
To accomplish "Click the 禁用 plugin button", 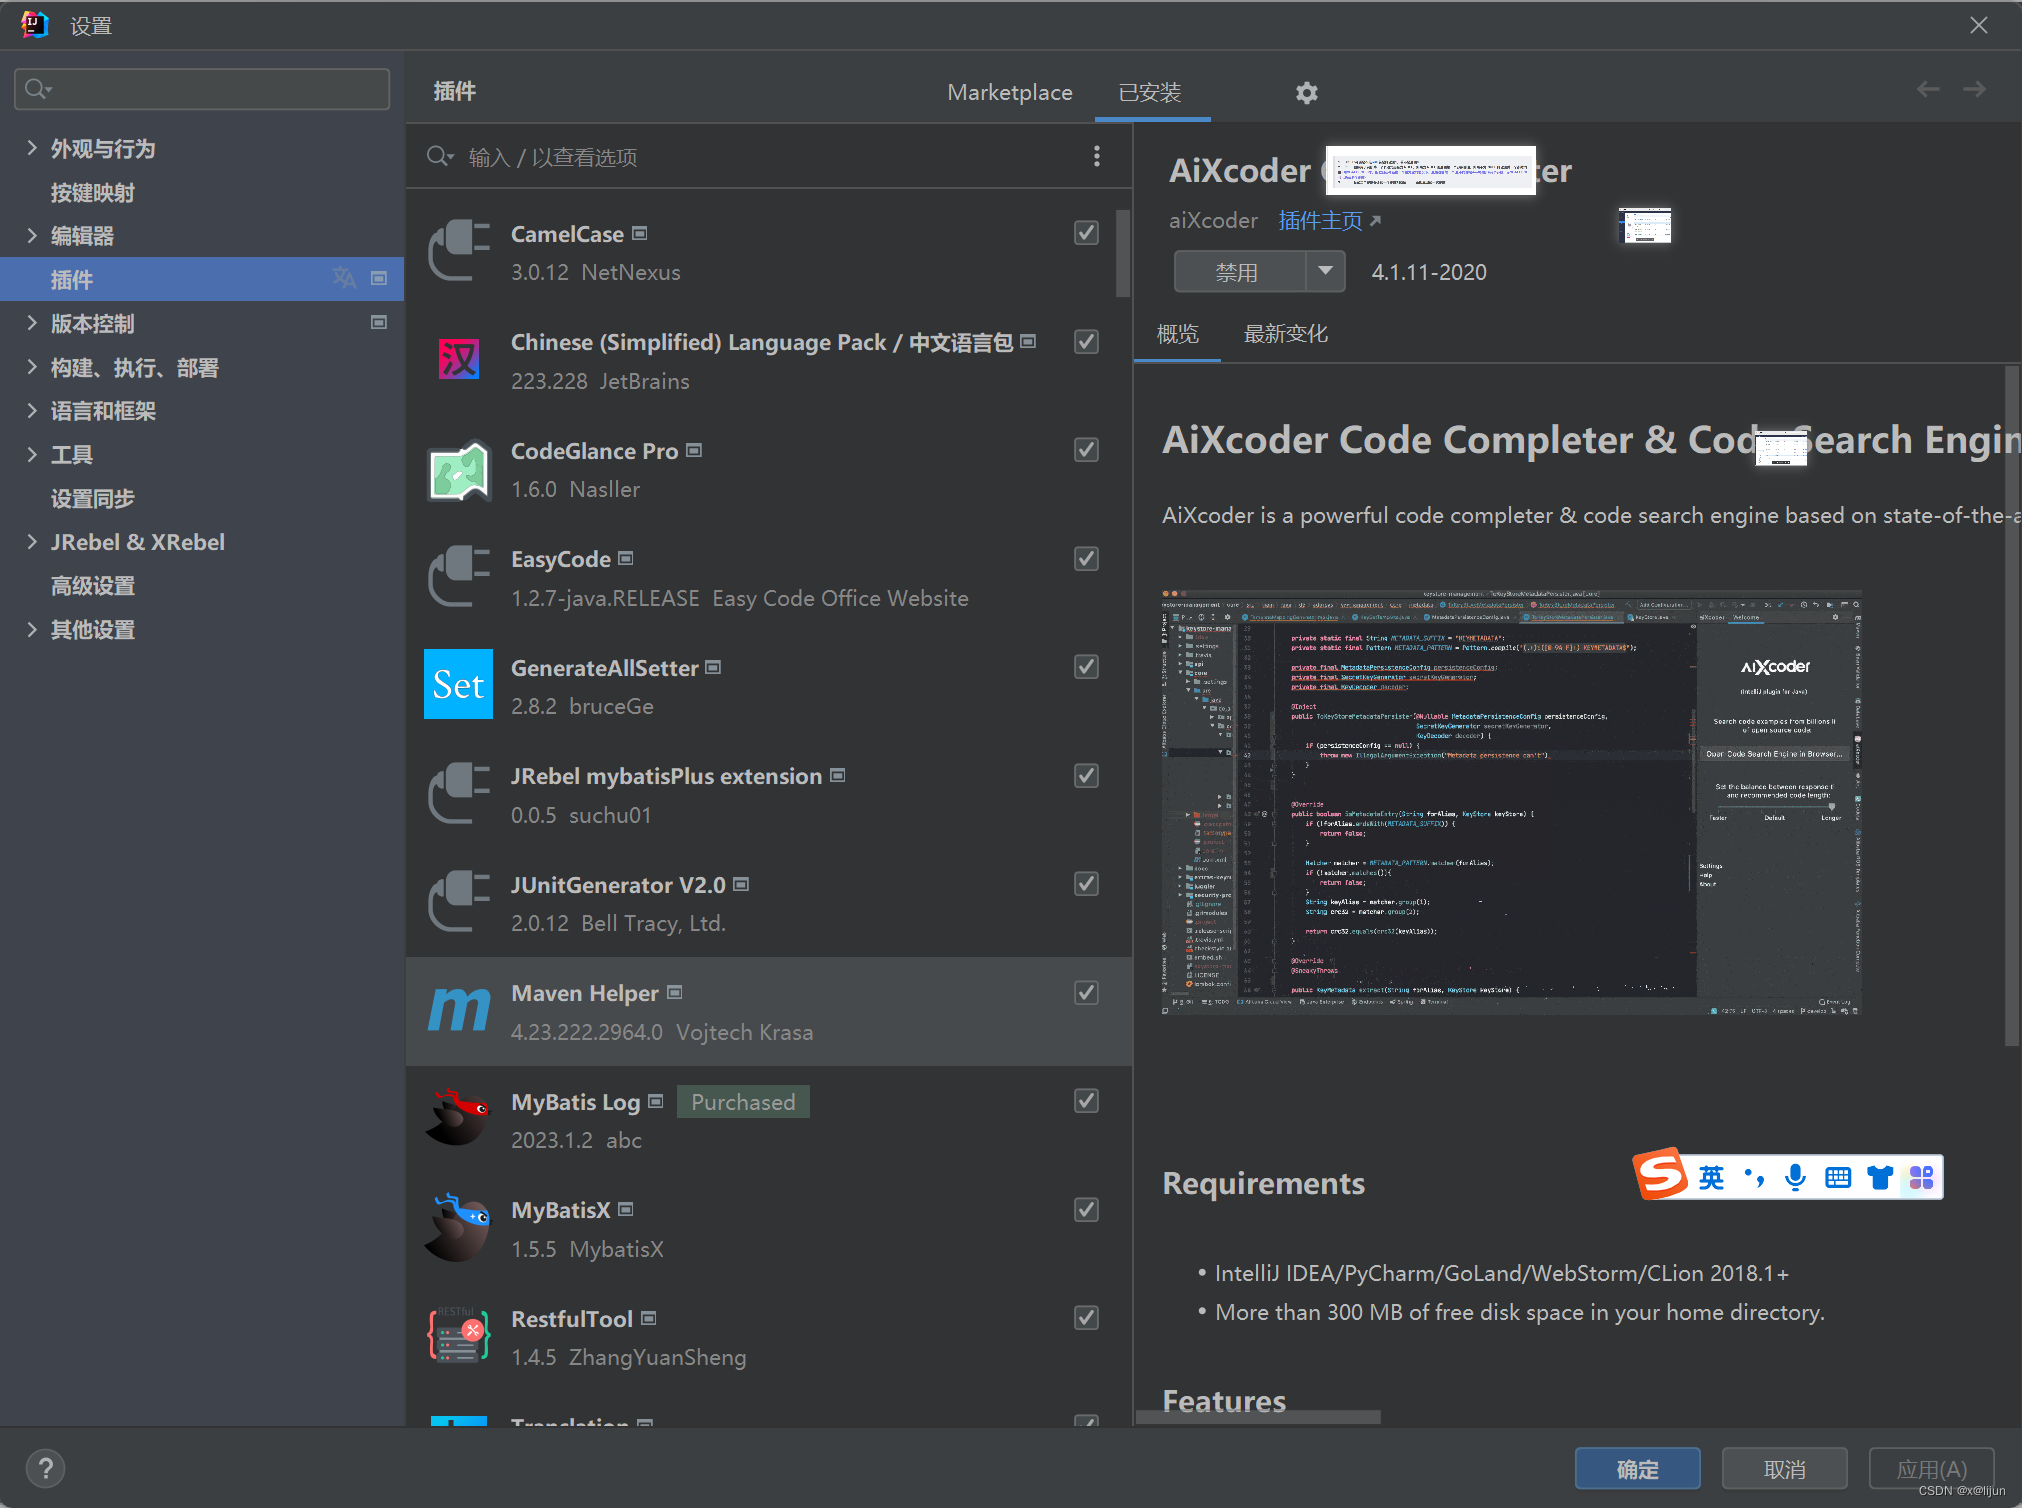I will 1239,271.
